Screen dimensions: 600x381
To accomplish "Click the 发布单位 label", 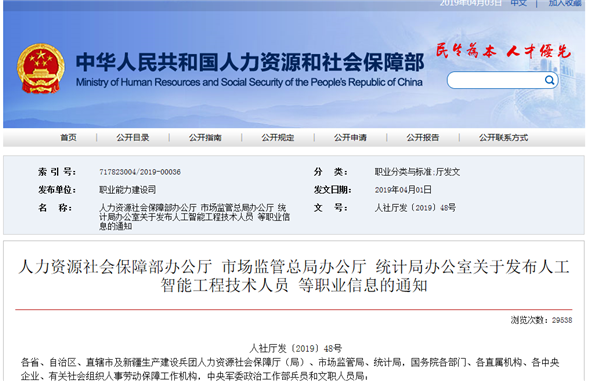I will [x=57, y=190].
